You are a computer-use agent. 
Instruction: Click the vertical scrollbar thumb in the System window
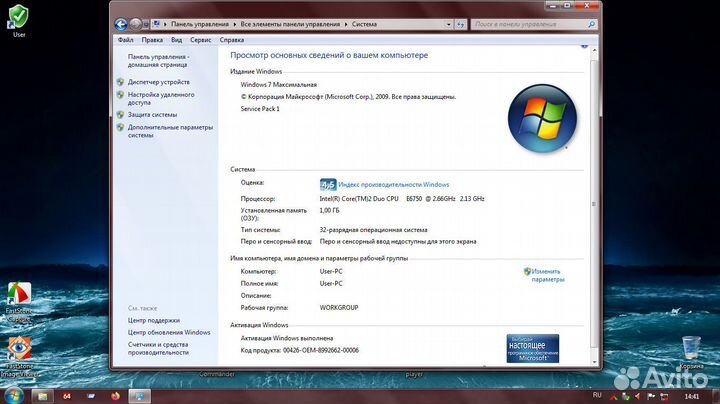[594, 203]
